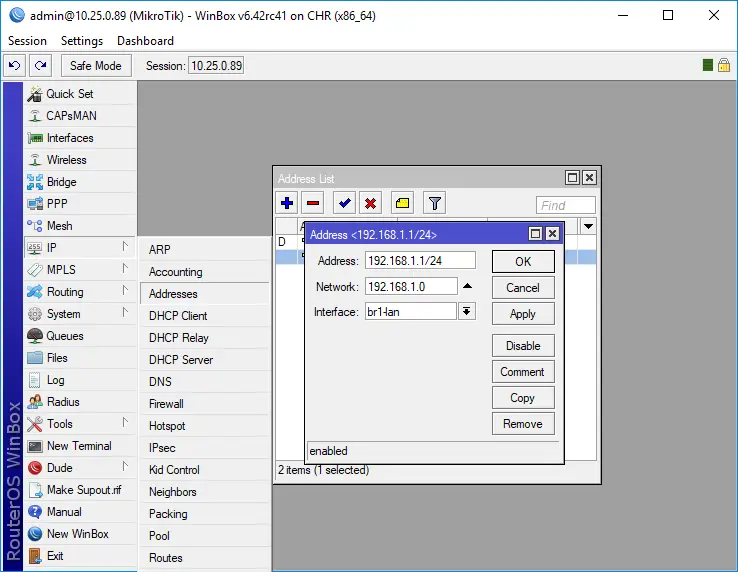Click red X Disable icon in Address List
The height and width of the screenshot is (572, 738).
click(x=370, y=203)
